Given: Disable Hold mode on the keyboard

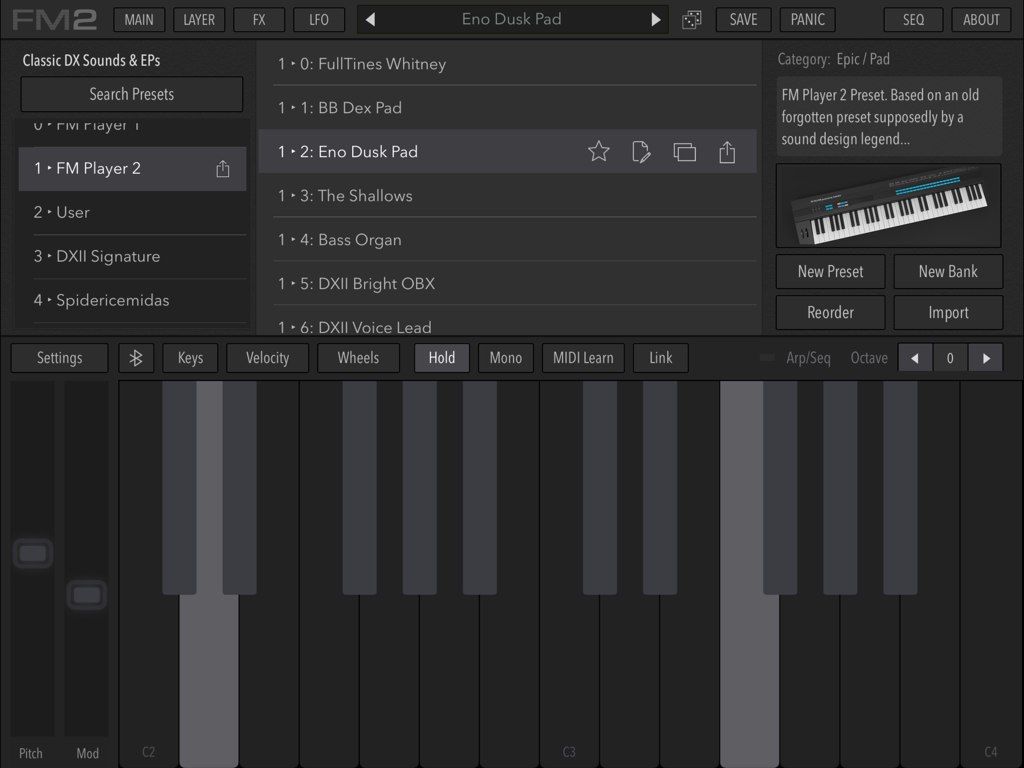Looking at the screenshot, I should pyautogui.click(x=441, y=357).
